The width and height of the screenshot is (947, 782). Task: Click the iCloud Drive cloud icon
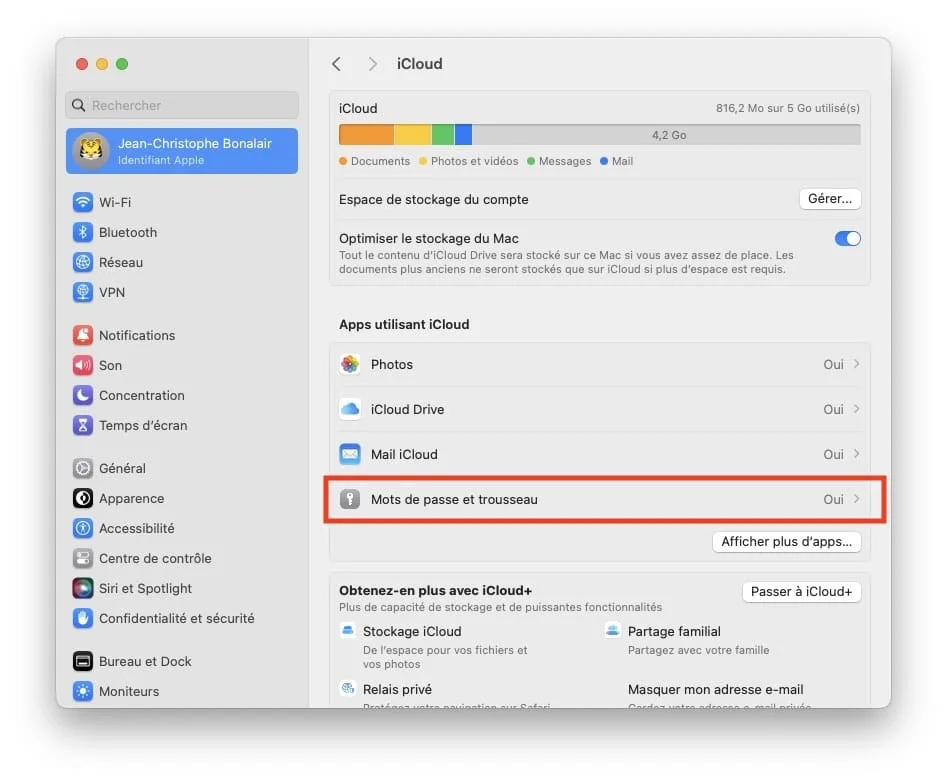350,409
